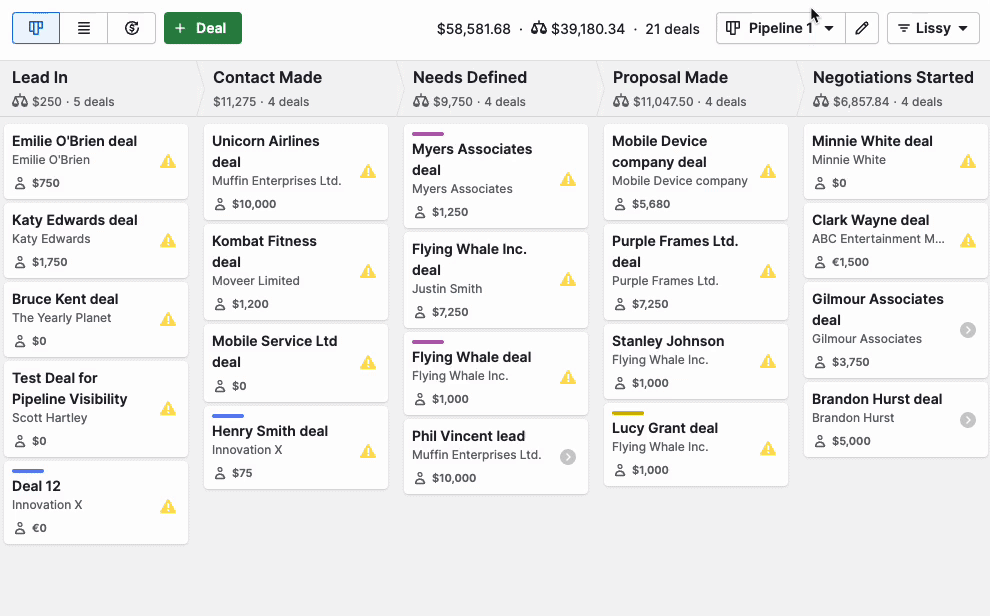Open the forecast view
The width and height of the screenshot is (990, 616).
[131, 28]
